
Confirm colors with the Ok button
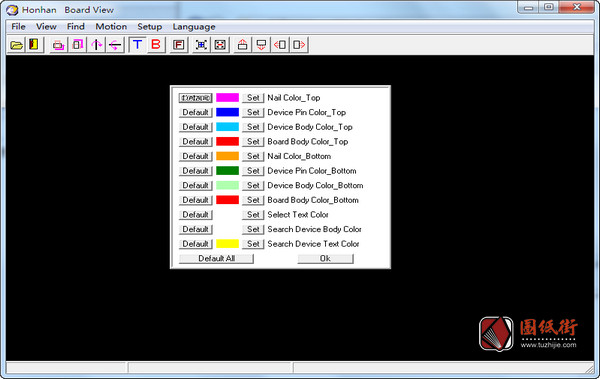point(325,258)
